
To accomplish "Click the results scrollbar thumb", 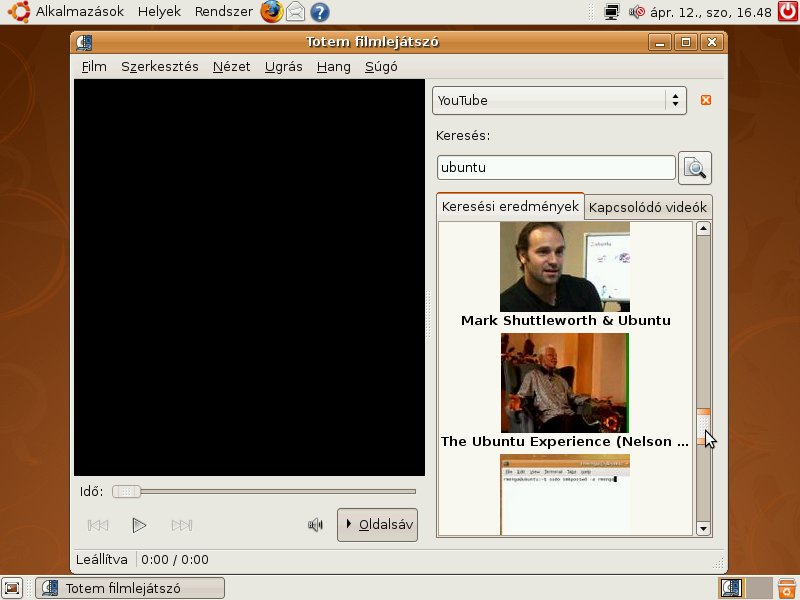I will [704, 426].
